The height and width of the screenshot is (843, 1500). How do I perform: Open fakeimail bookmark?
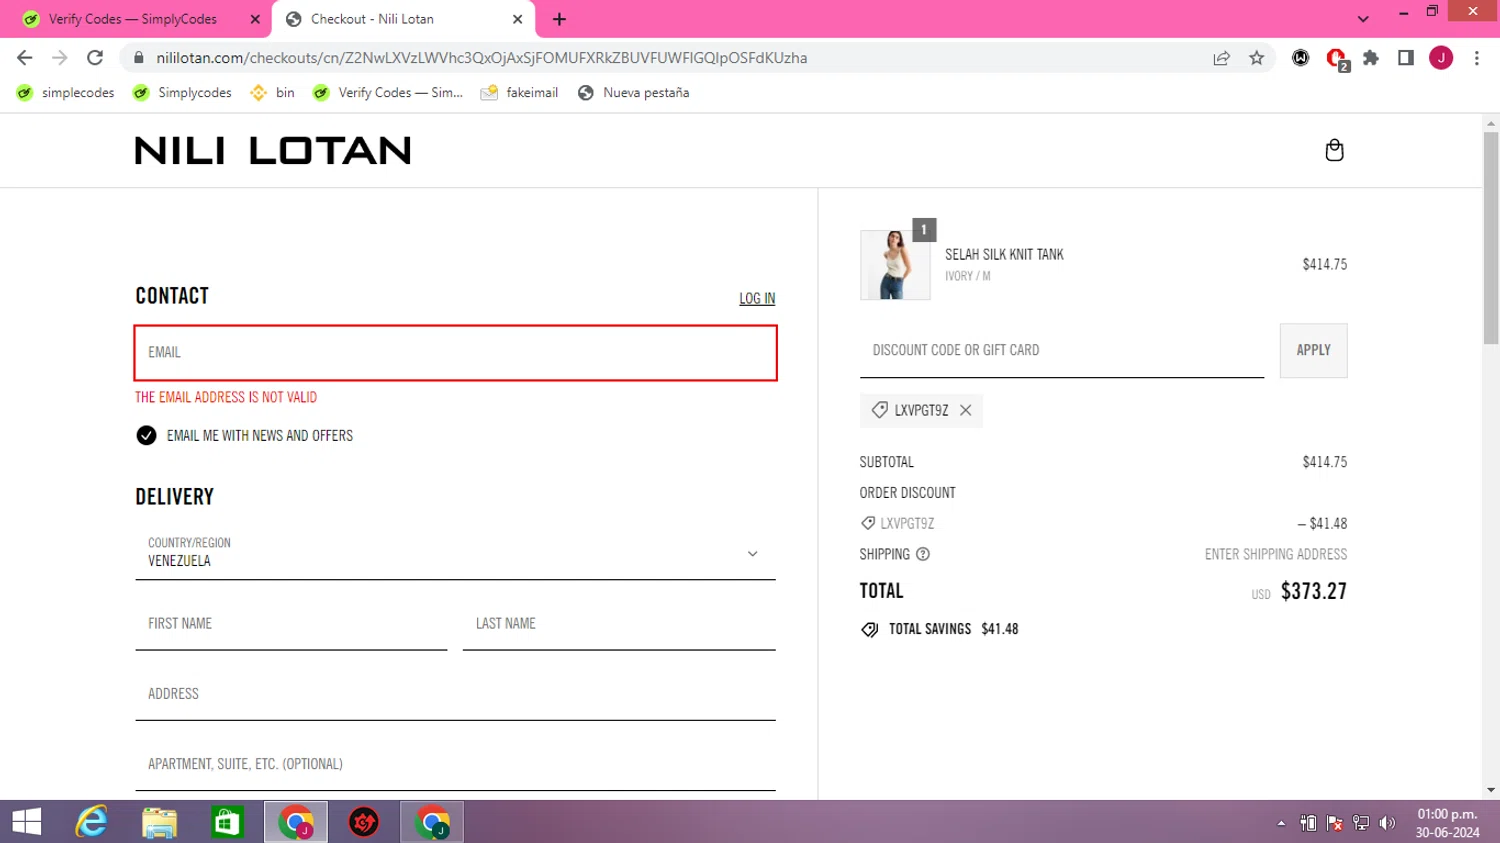[520, 93]
